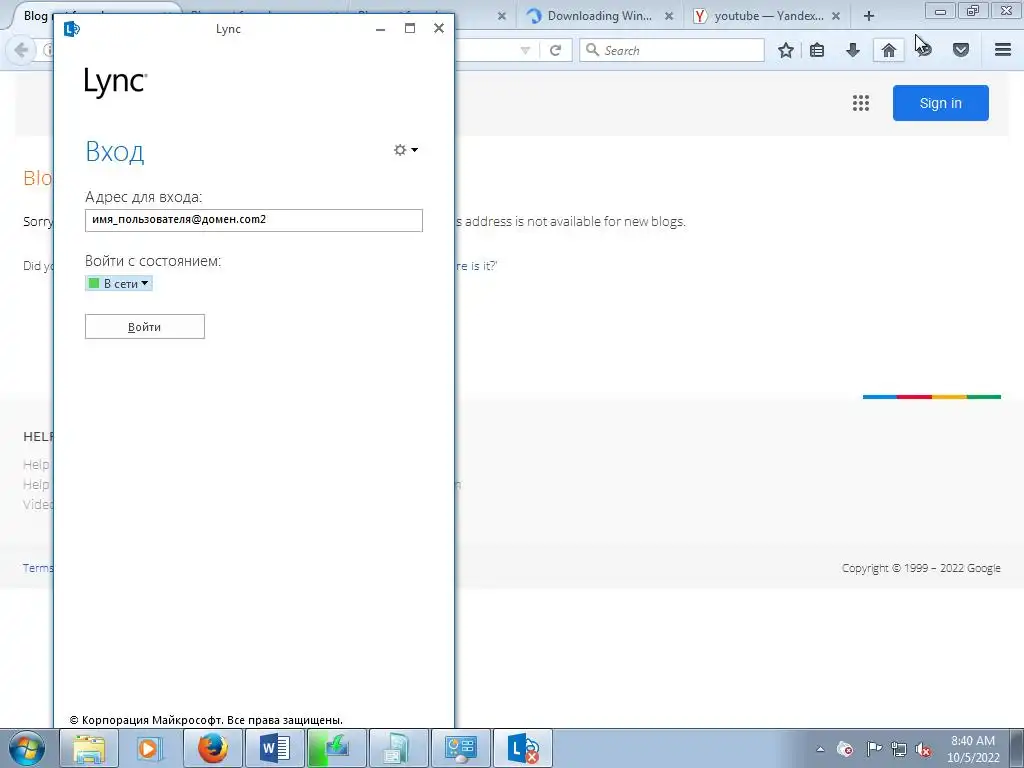This screenshot has height=768, width=1024.
Task: Open the Pocket icon in Firefox
Action: [961, 50]
